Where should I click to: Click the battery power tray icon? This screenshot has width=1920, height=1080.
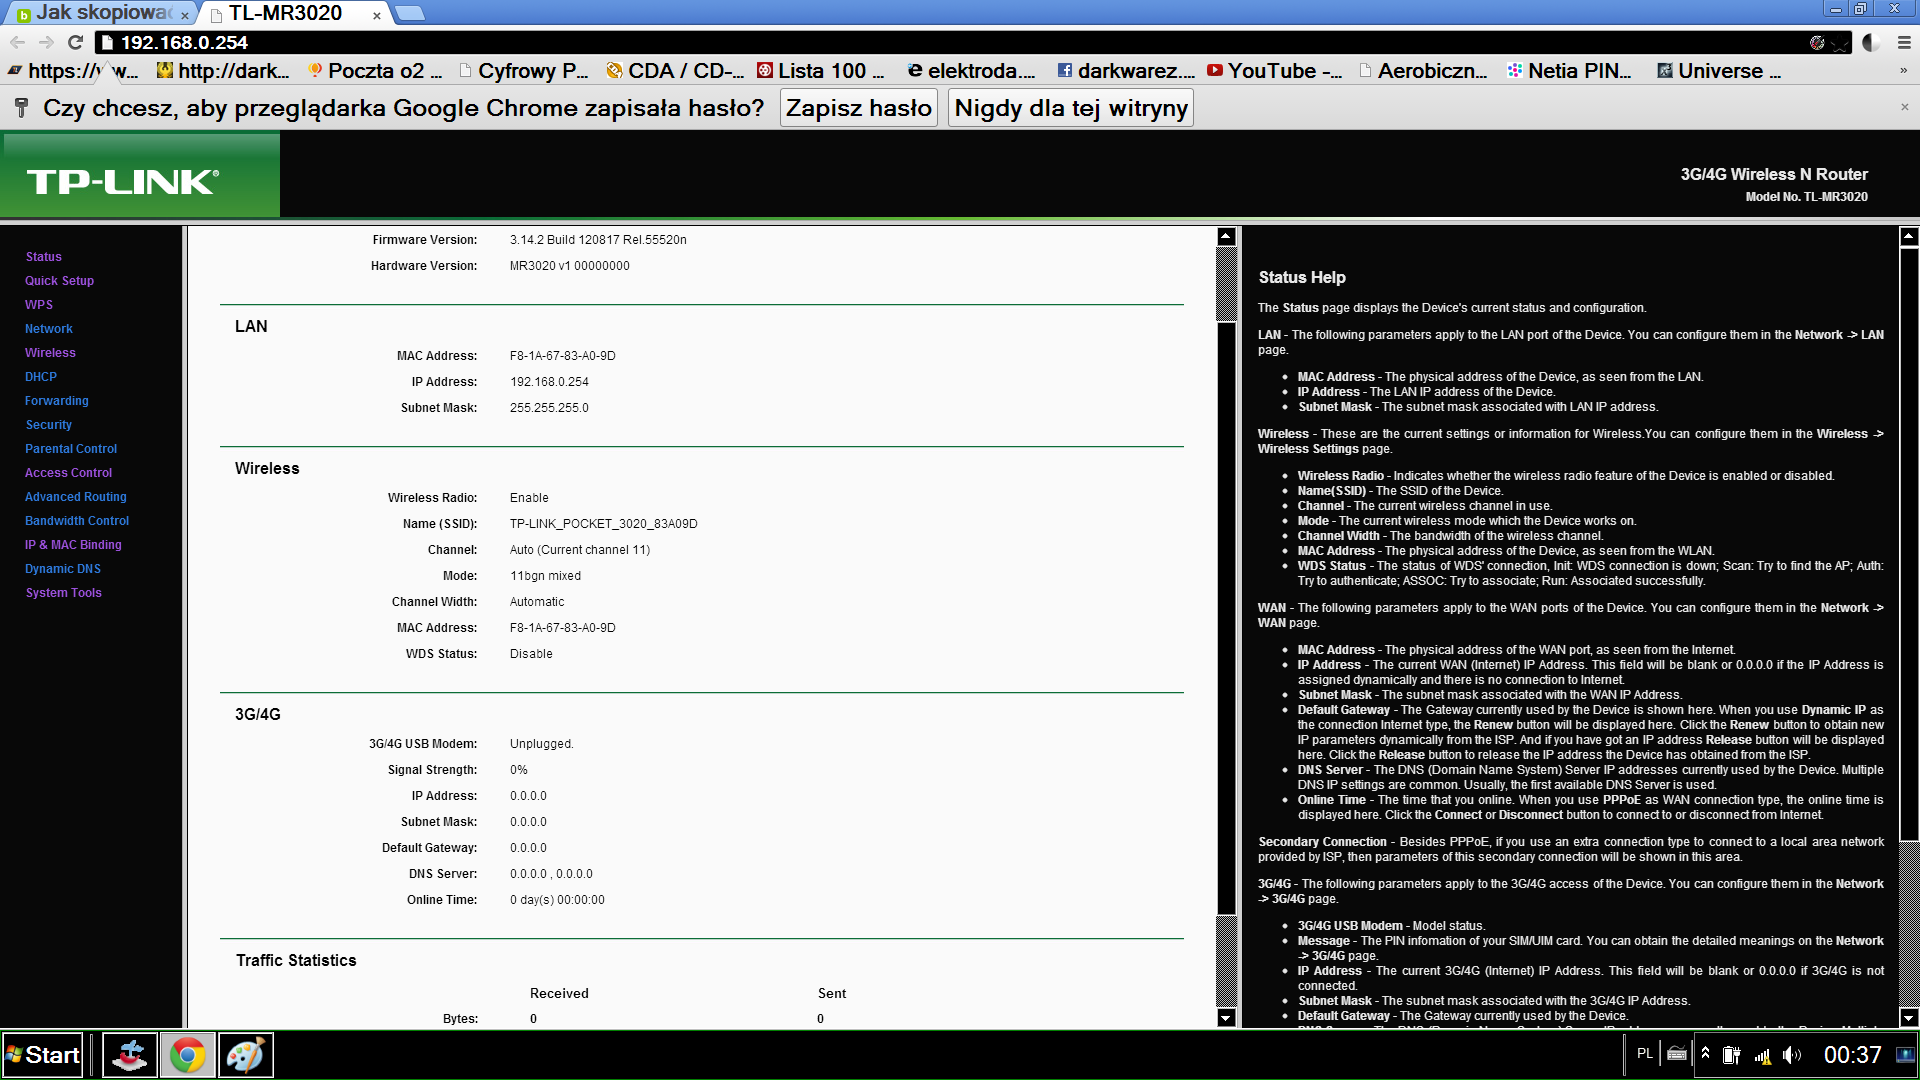1732,1055
